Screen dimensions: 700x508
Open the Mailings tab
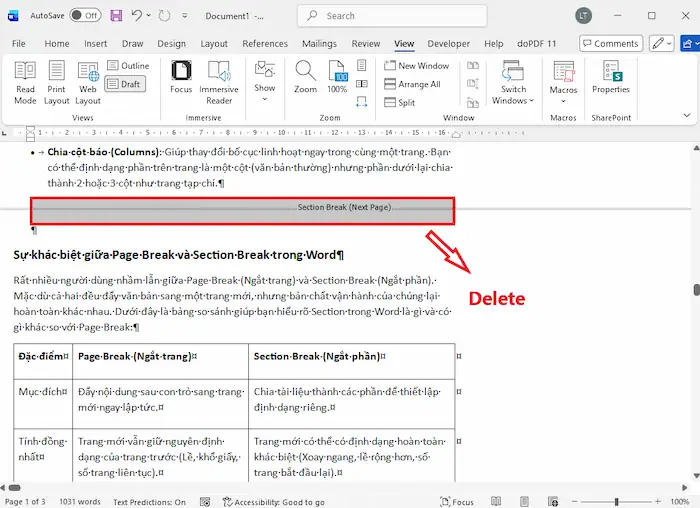click(319, 44)
